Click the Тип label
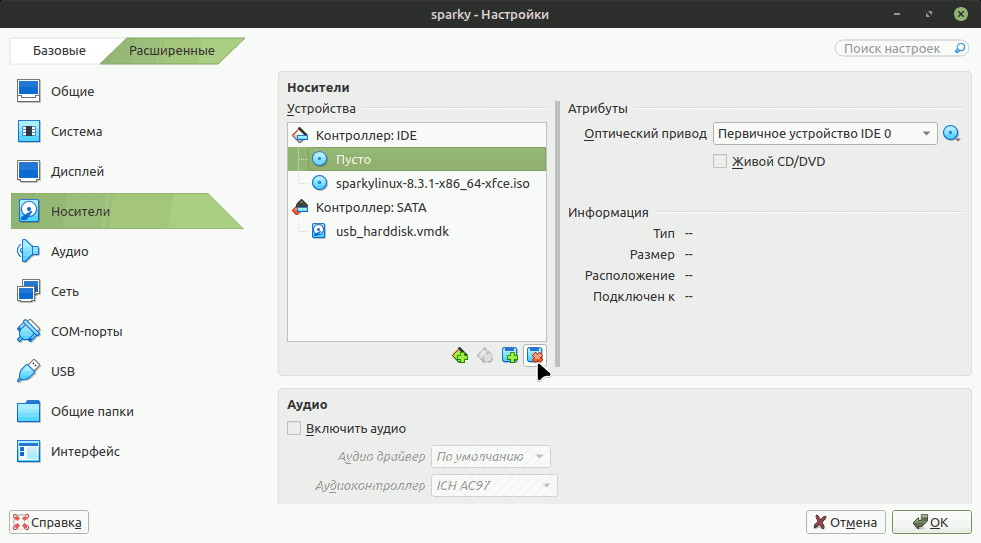 point(664,233)
